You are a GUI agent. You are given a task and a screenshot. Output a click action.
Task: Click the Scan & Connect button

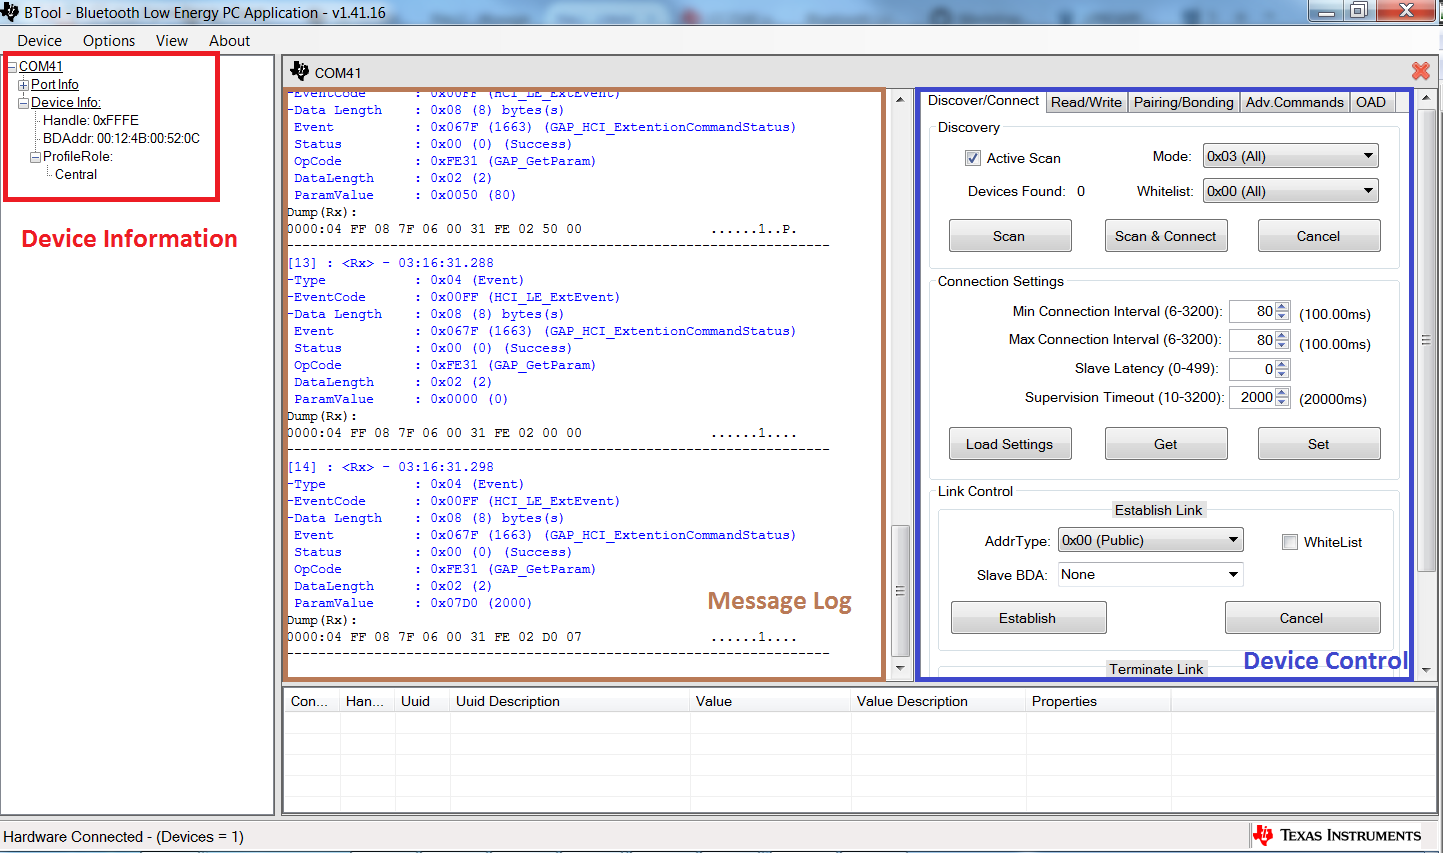[x=1165, y=236]
